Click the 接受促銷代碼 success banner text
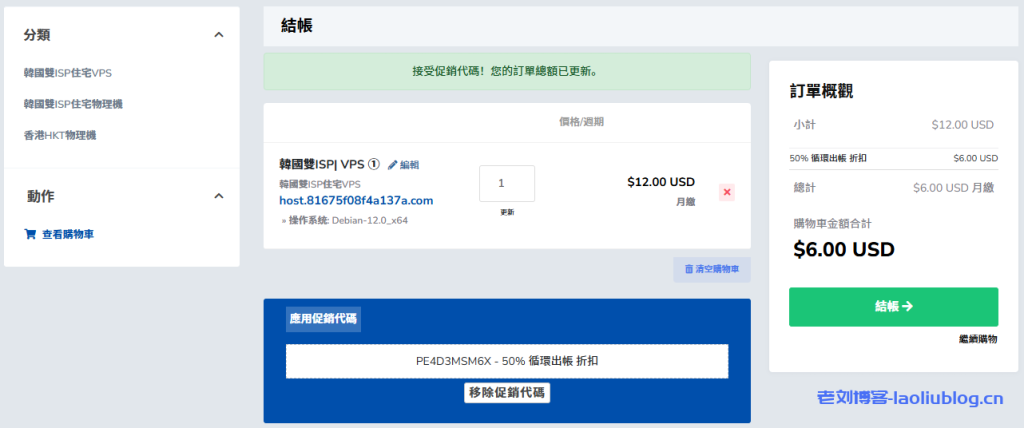 507,71
